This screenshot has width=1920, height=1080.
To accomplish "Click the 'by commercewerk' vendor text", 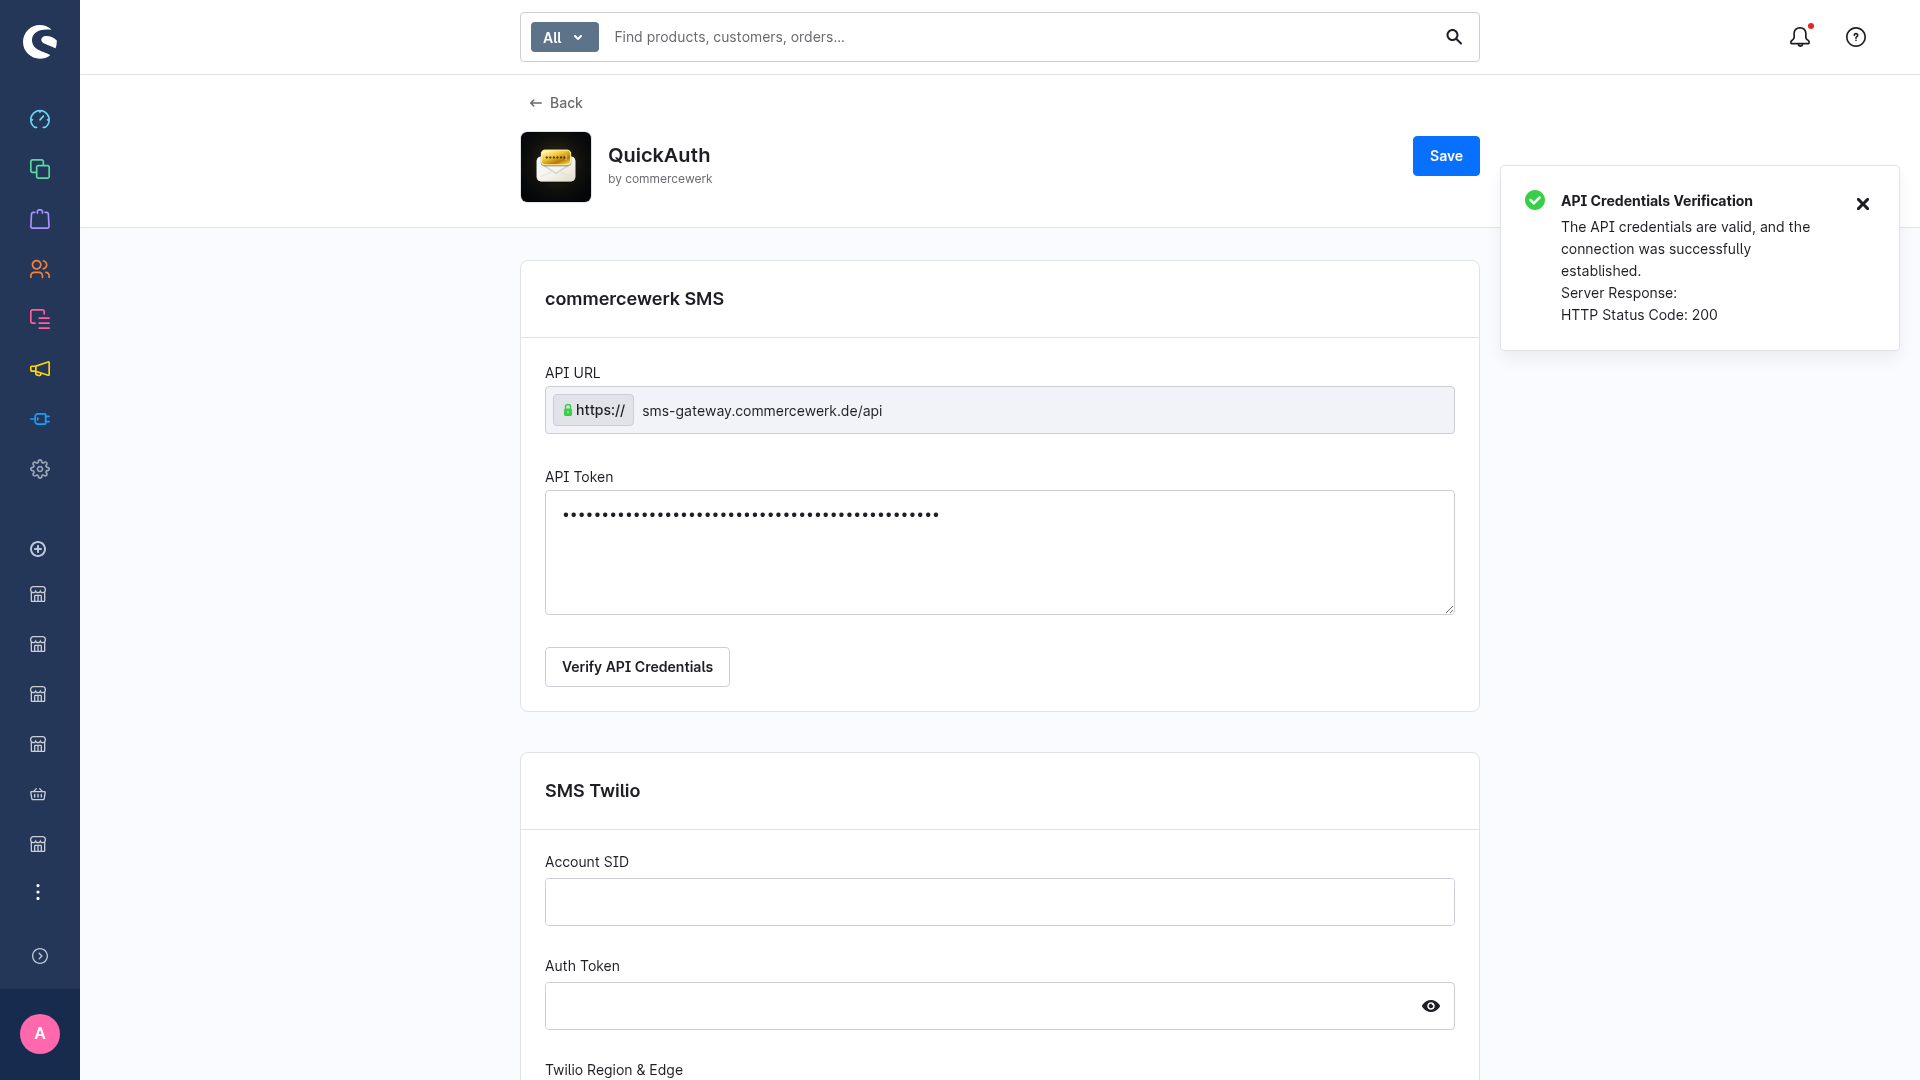I will tap(660, 179).
